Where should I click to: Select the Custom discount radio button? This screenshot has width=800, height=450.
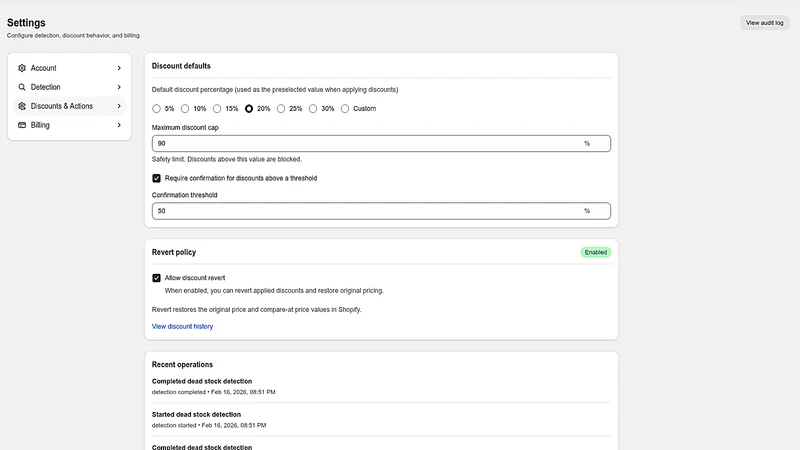[x=345, y=109]
